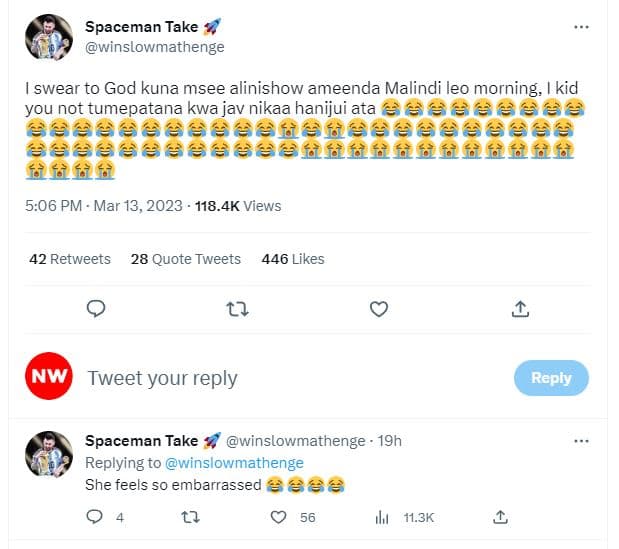Open the tweet timestamp 5:06 PM Mar 13, 2023
This screenshot has height=549, width=619.
coord(104,206)
